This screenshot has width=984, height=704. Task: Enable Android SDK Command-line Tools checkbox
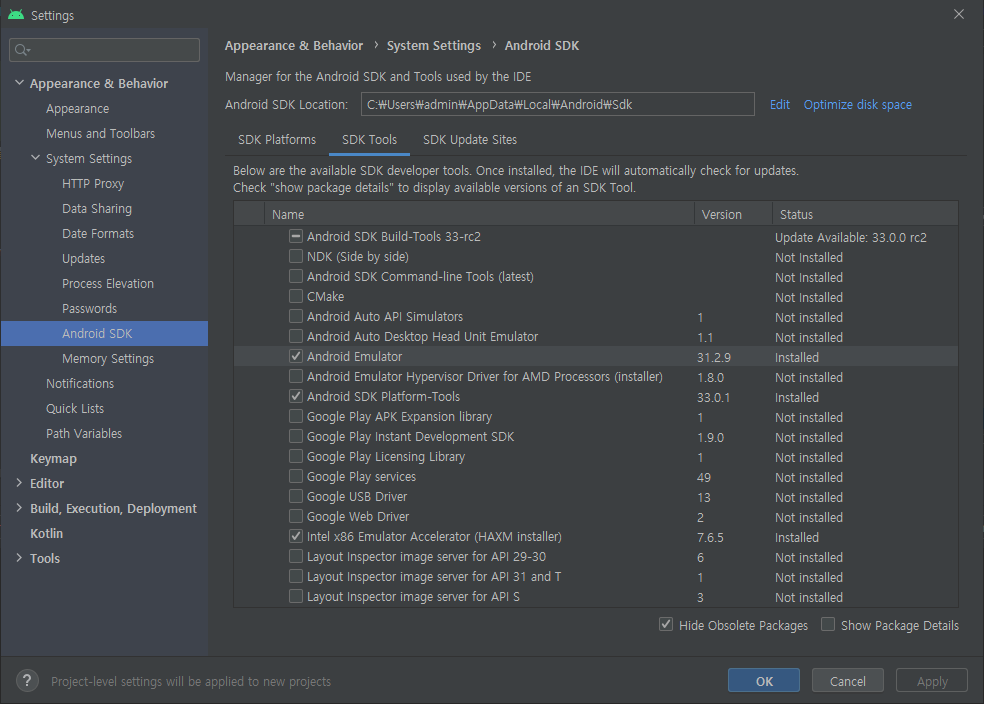pos(296,276)
